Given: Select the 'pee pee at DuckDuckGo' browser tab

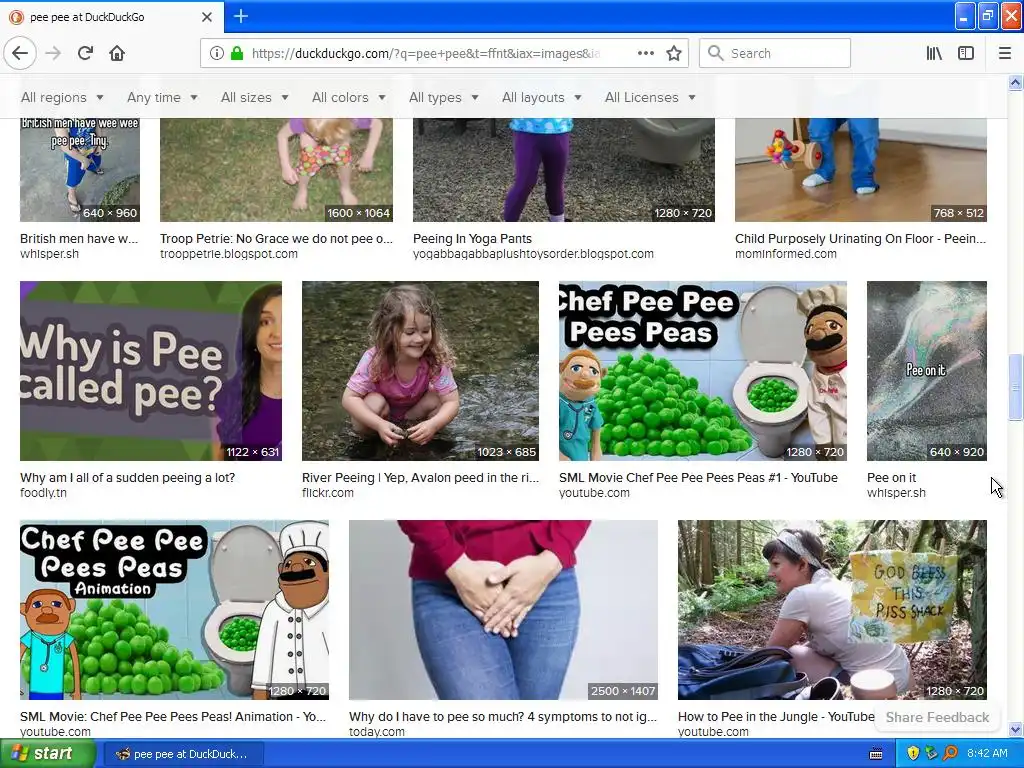Looking at the screenshot, I should pyautogui.click(x=111, y=17).
